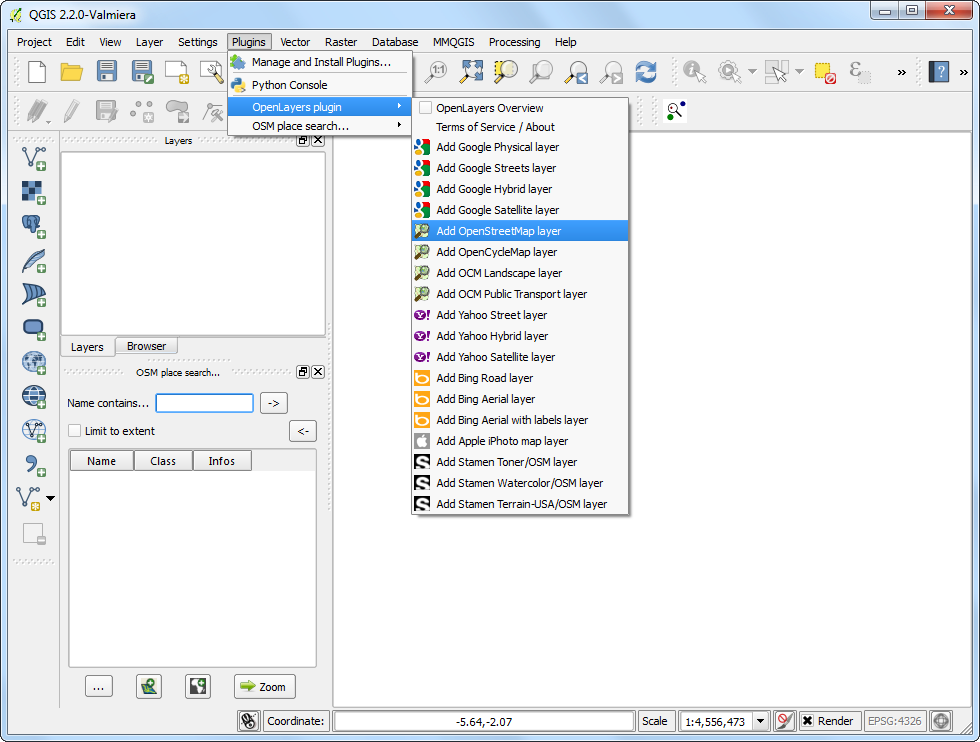Click the -> search button
This screenshot has height=742, width=980.
[x=274, y=403]
